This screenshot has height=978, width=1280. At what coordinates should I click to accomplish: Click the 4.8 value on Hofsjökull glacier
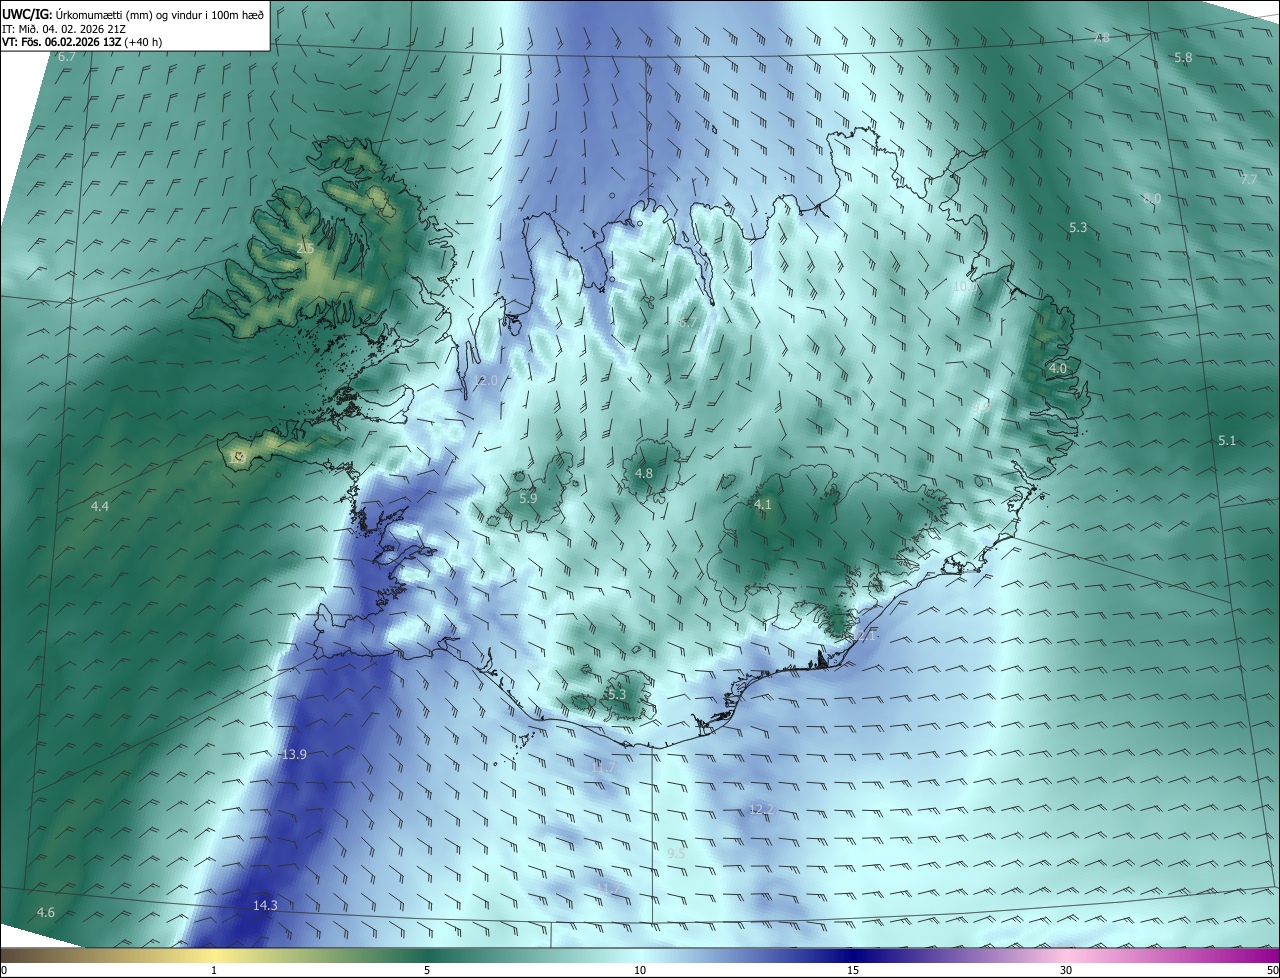pyautogui.click(x=644, y=473)
